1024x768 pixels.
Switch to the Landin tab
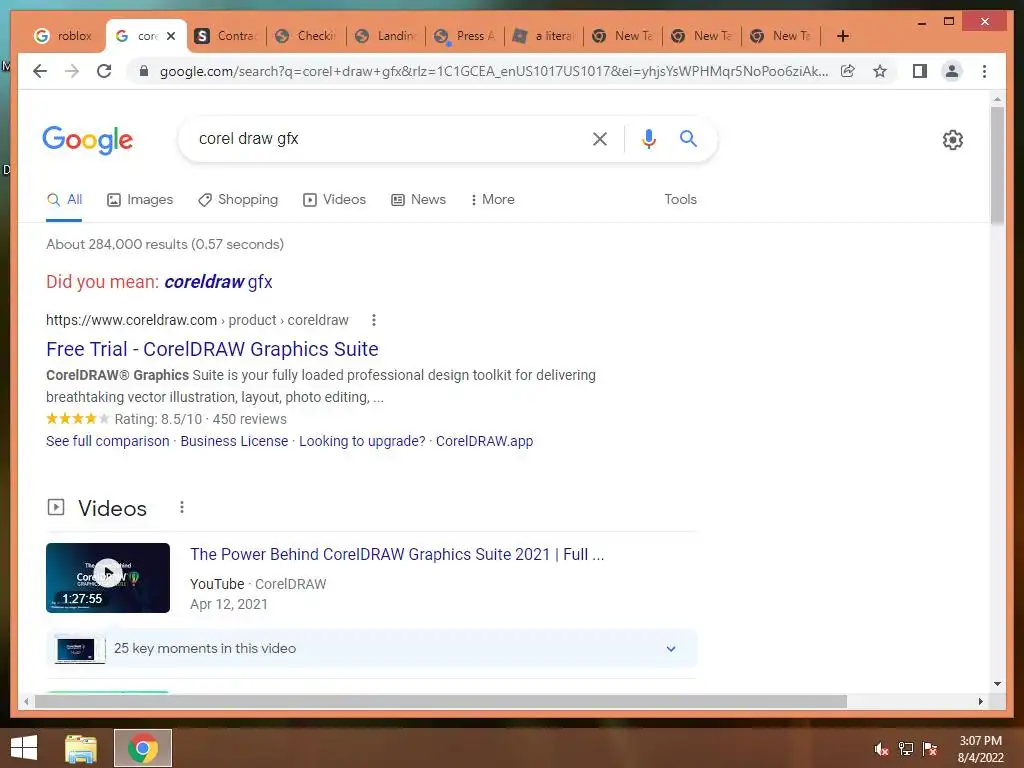(x=386, y=36)
